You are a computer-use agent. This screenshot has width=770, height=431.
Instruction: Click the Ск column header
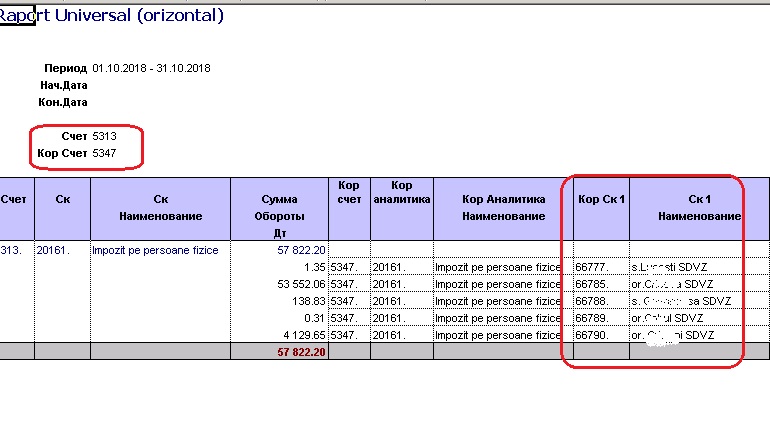tap(62, 209)
